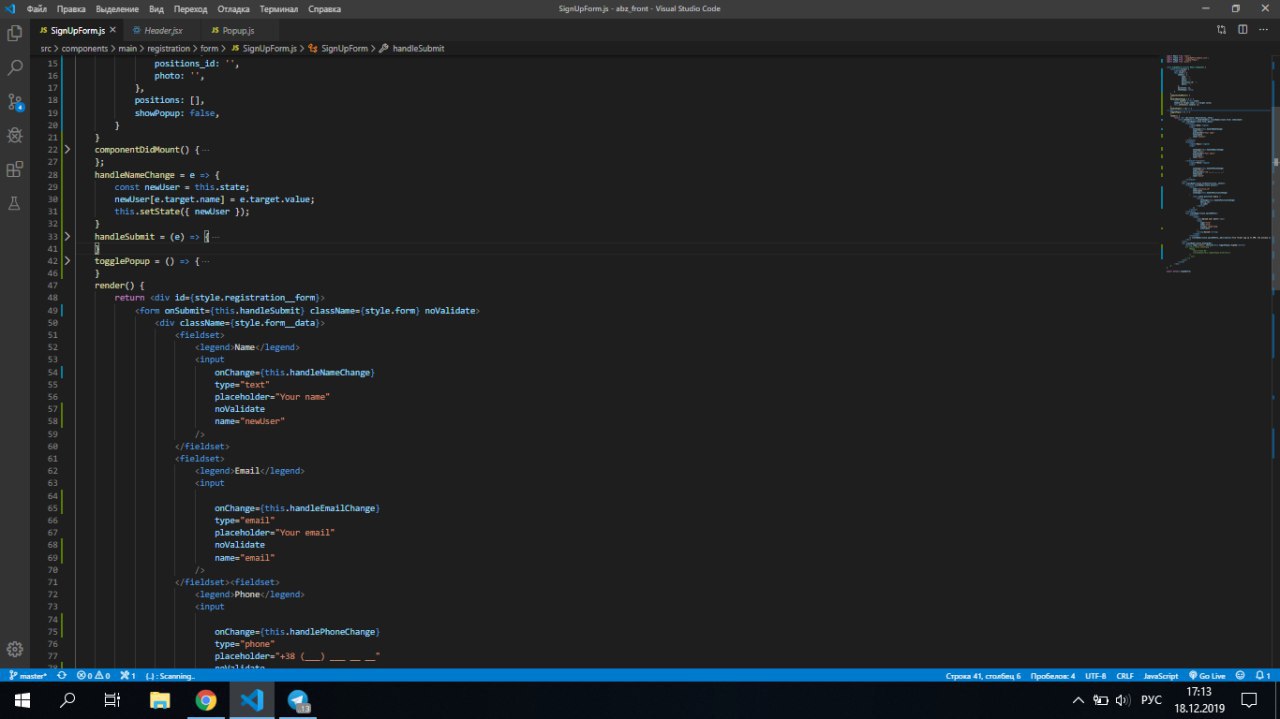The image size is (1280, 719).
Task: Click Go Live in status bar
Action: click(x=1207, y=676)
